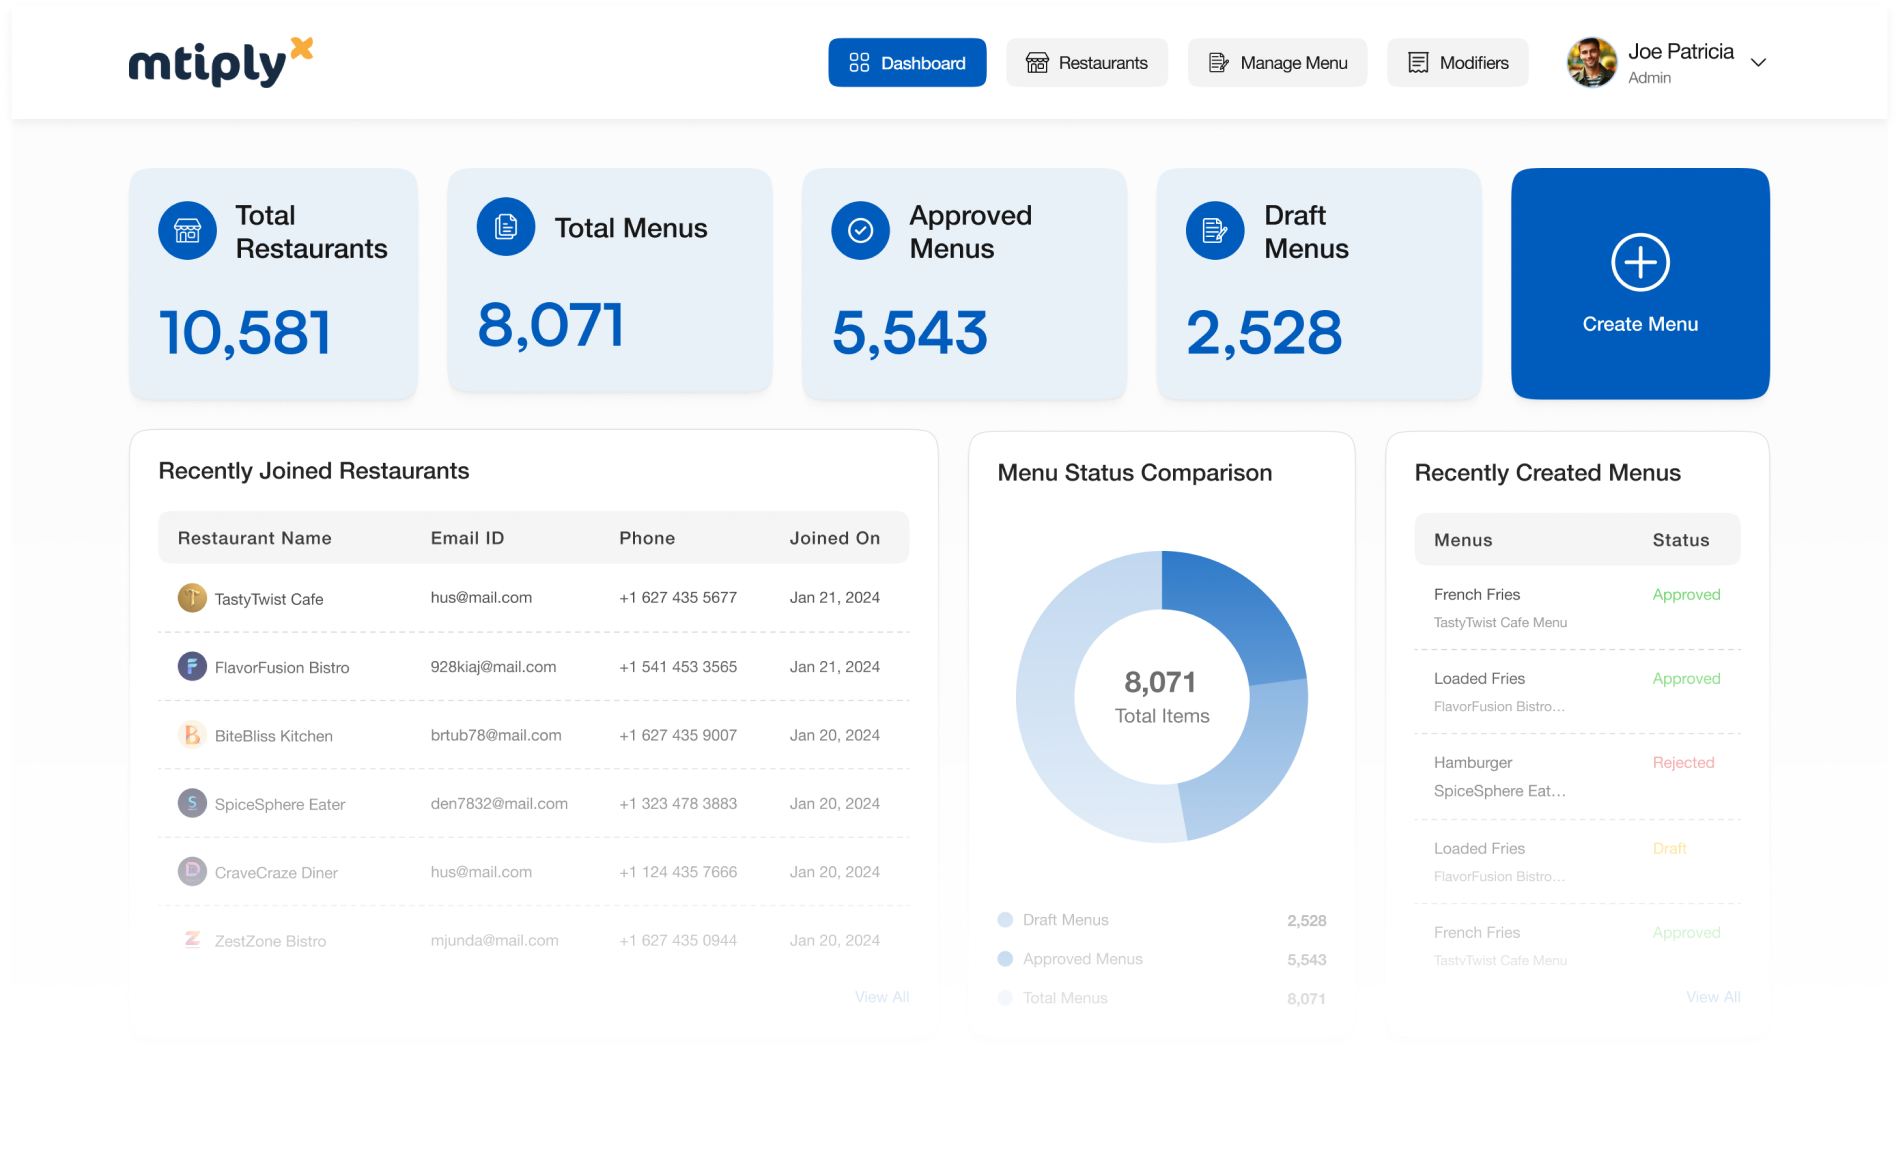The image size is (1899, 1152).
Task: Click the Draft Menus legend dot
Action: [x=1005, y=920]
